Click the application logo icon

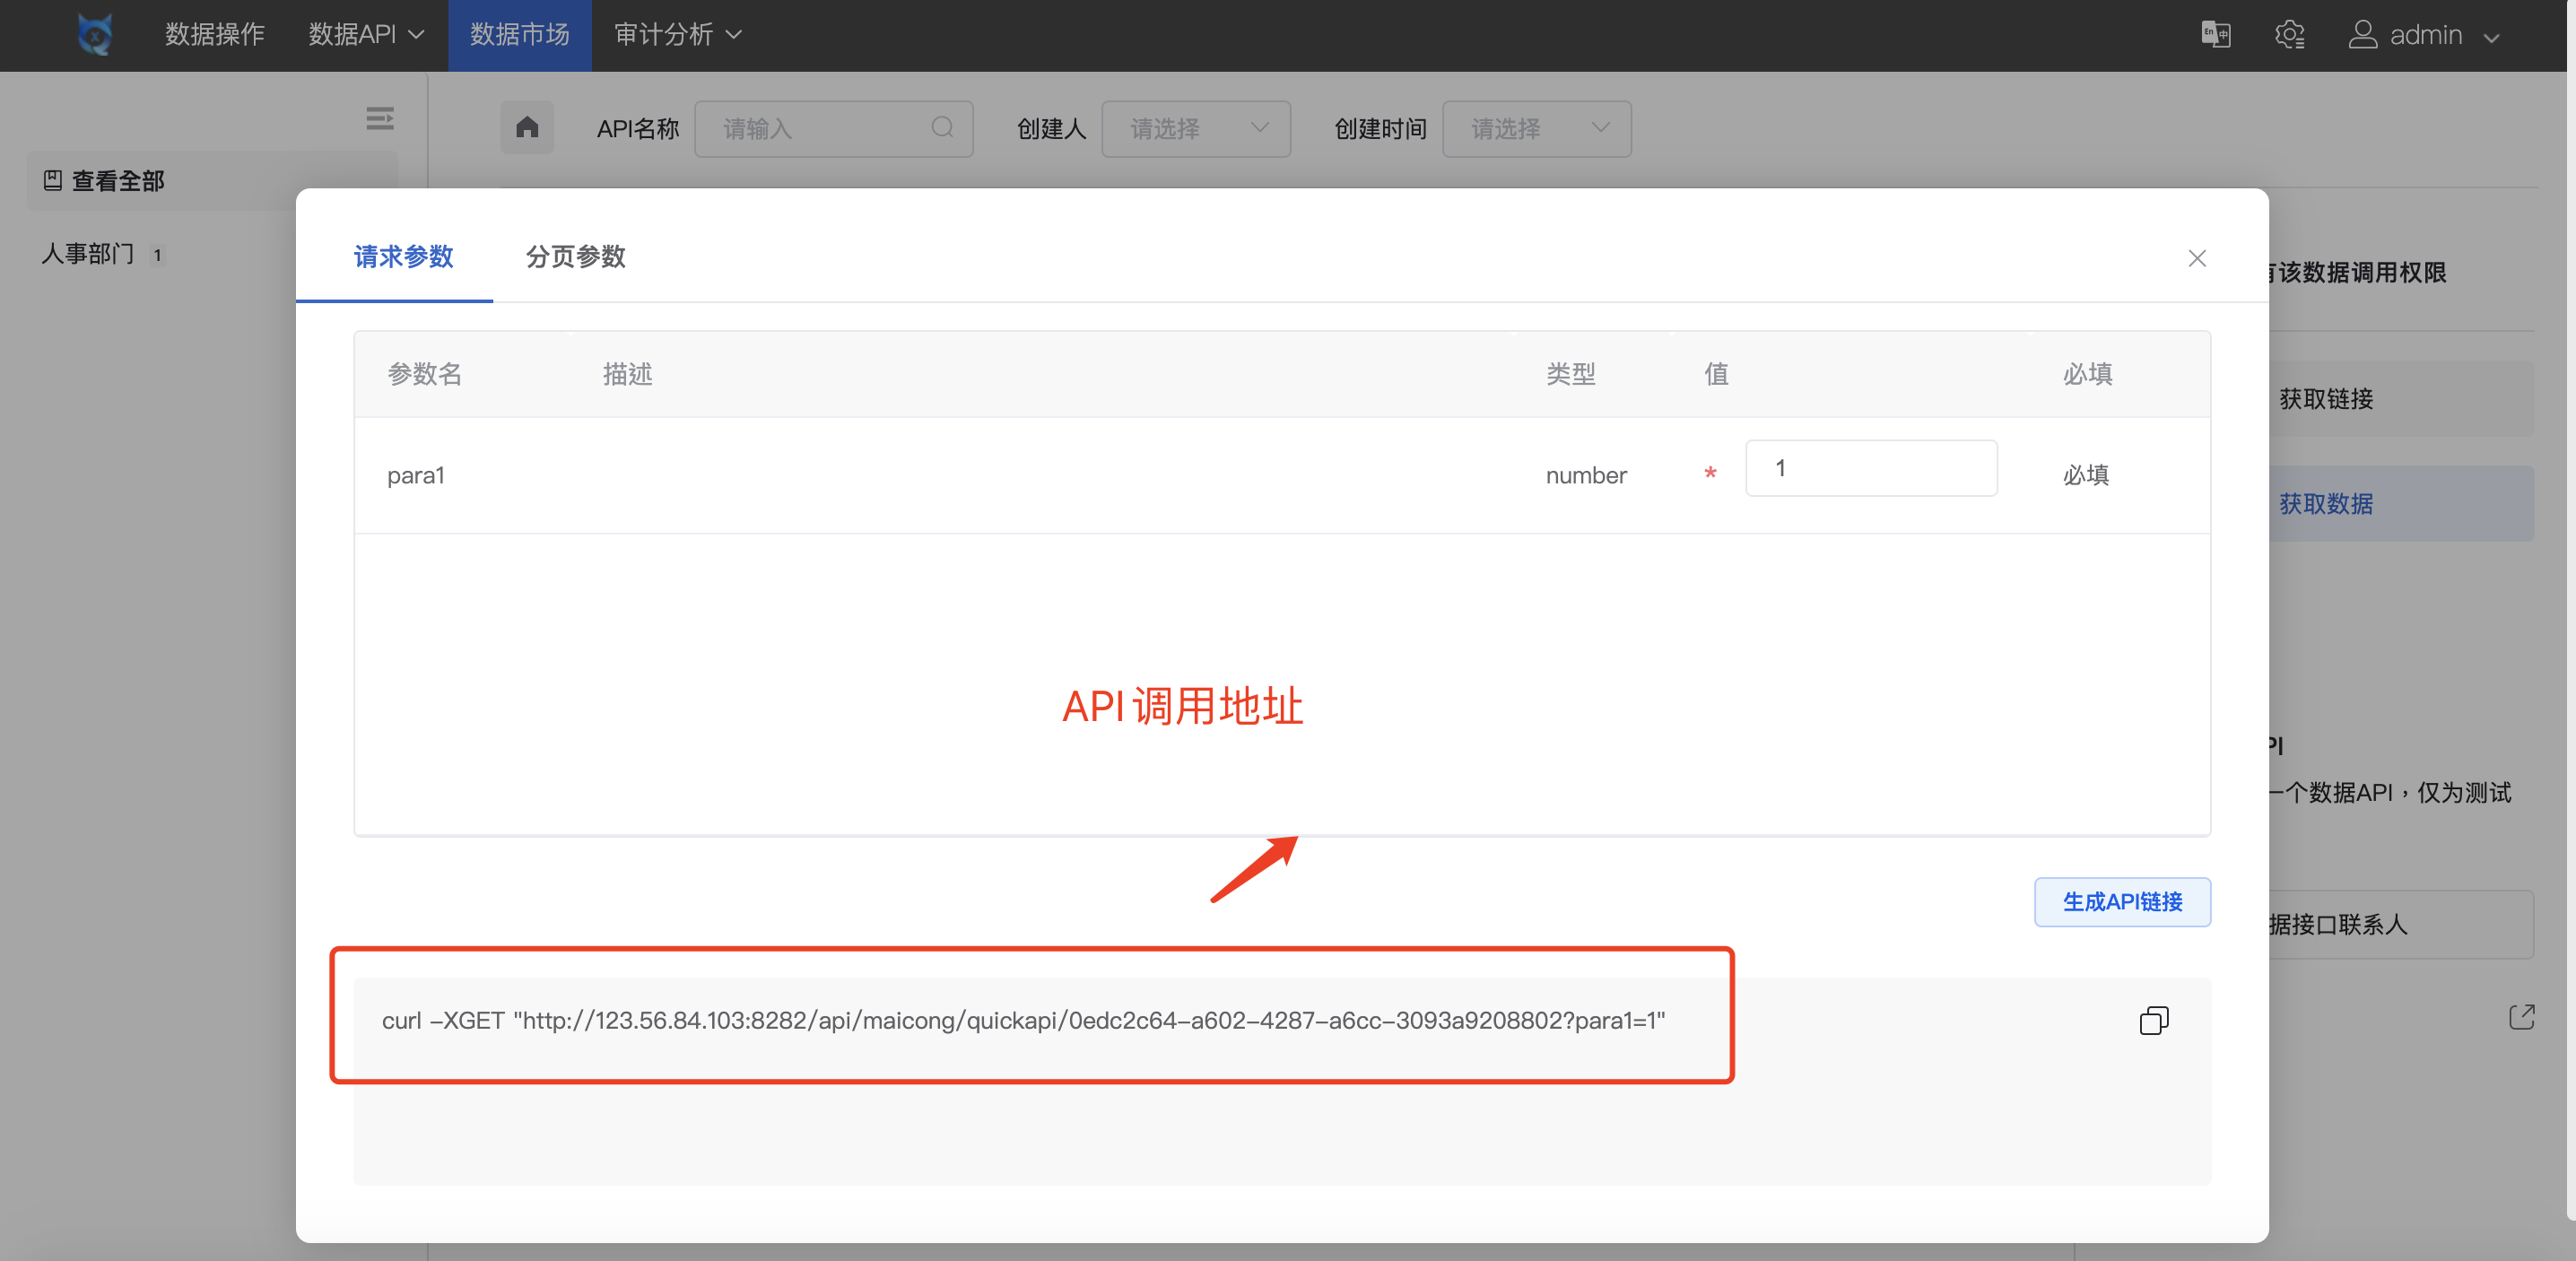[93, 35]
